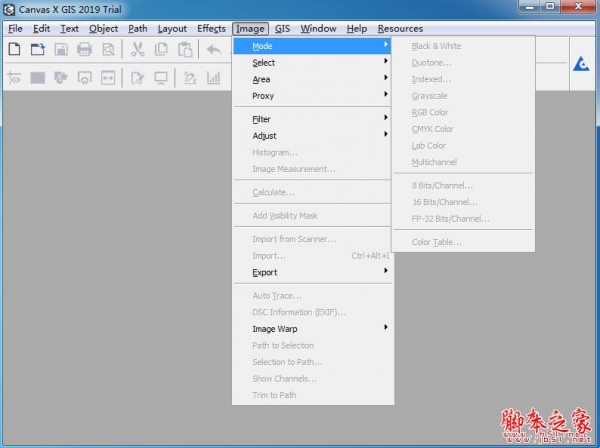
Task: Expand the Image Warp submenu
Action: 312,329
